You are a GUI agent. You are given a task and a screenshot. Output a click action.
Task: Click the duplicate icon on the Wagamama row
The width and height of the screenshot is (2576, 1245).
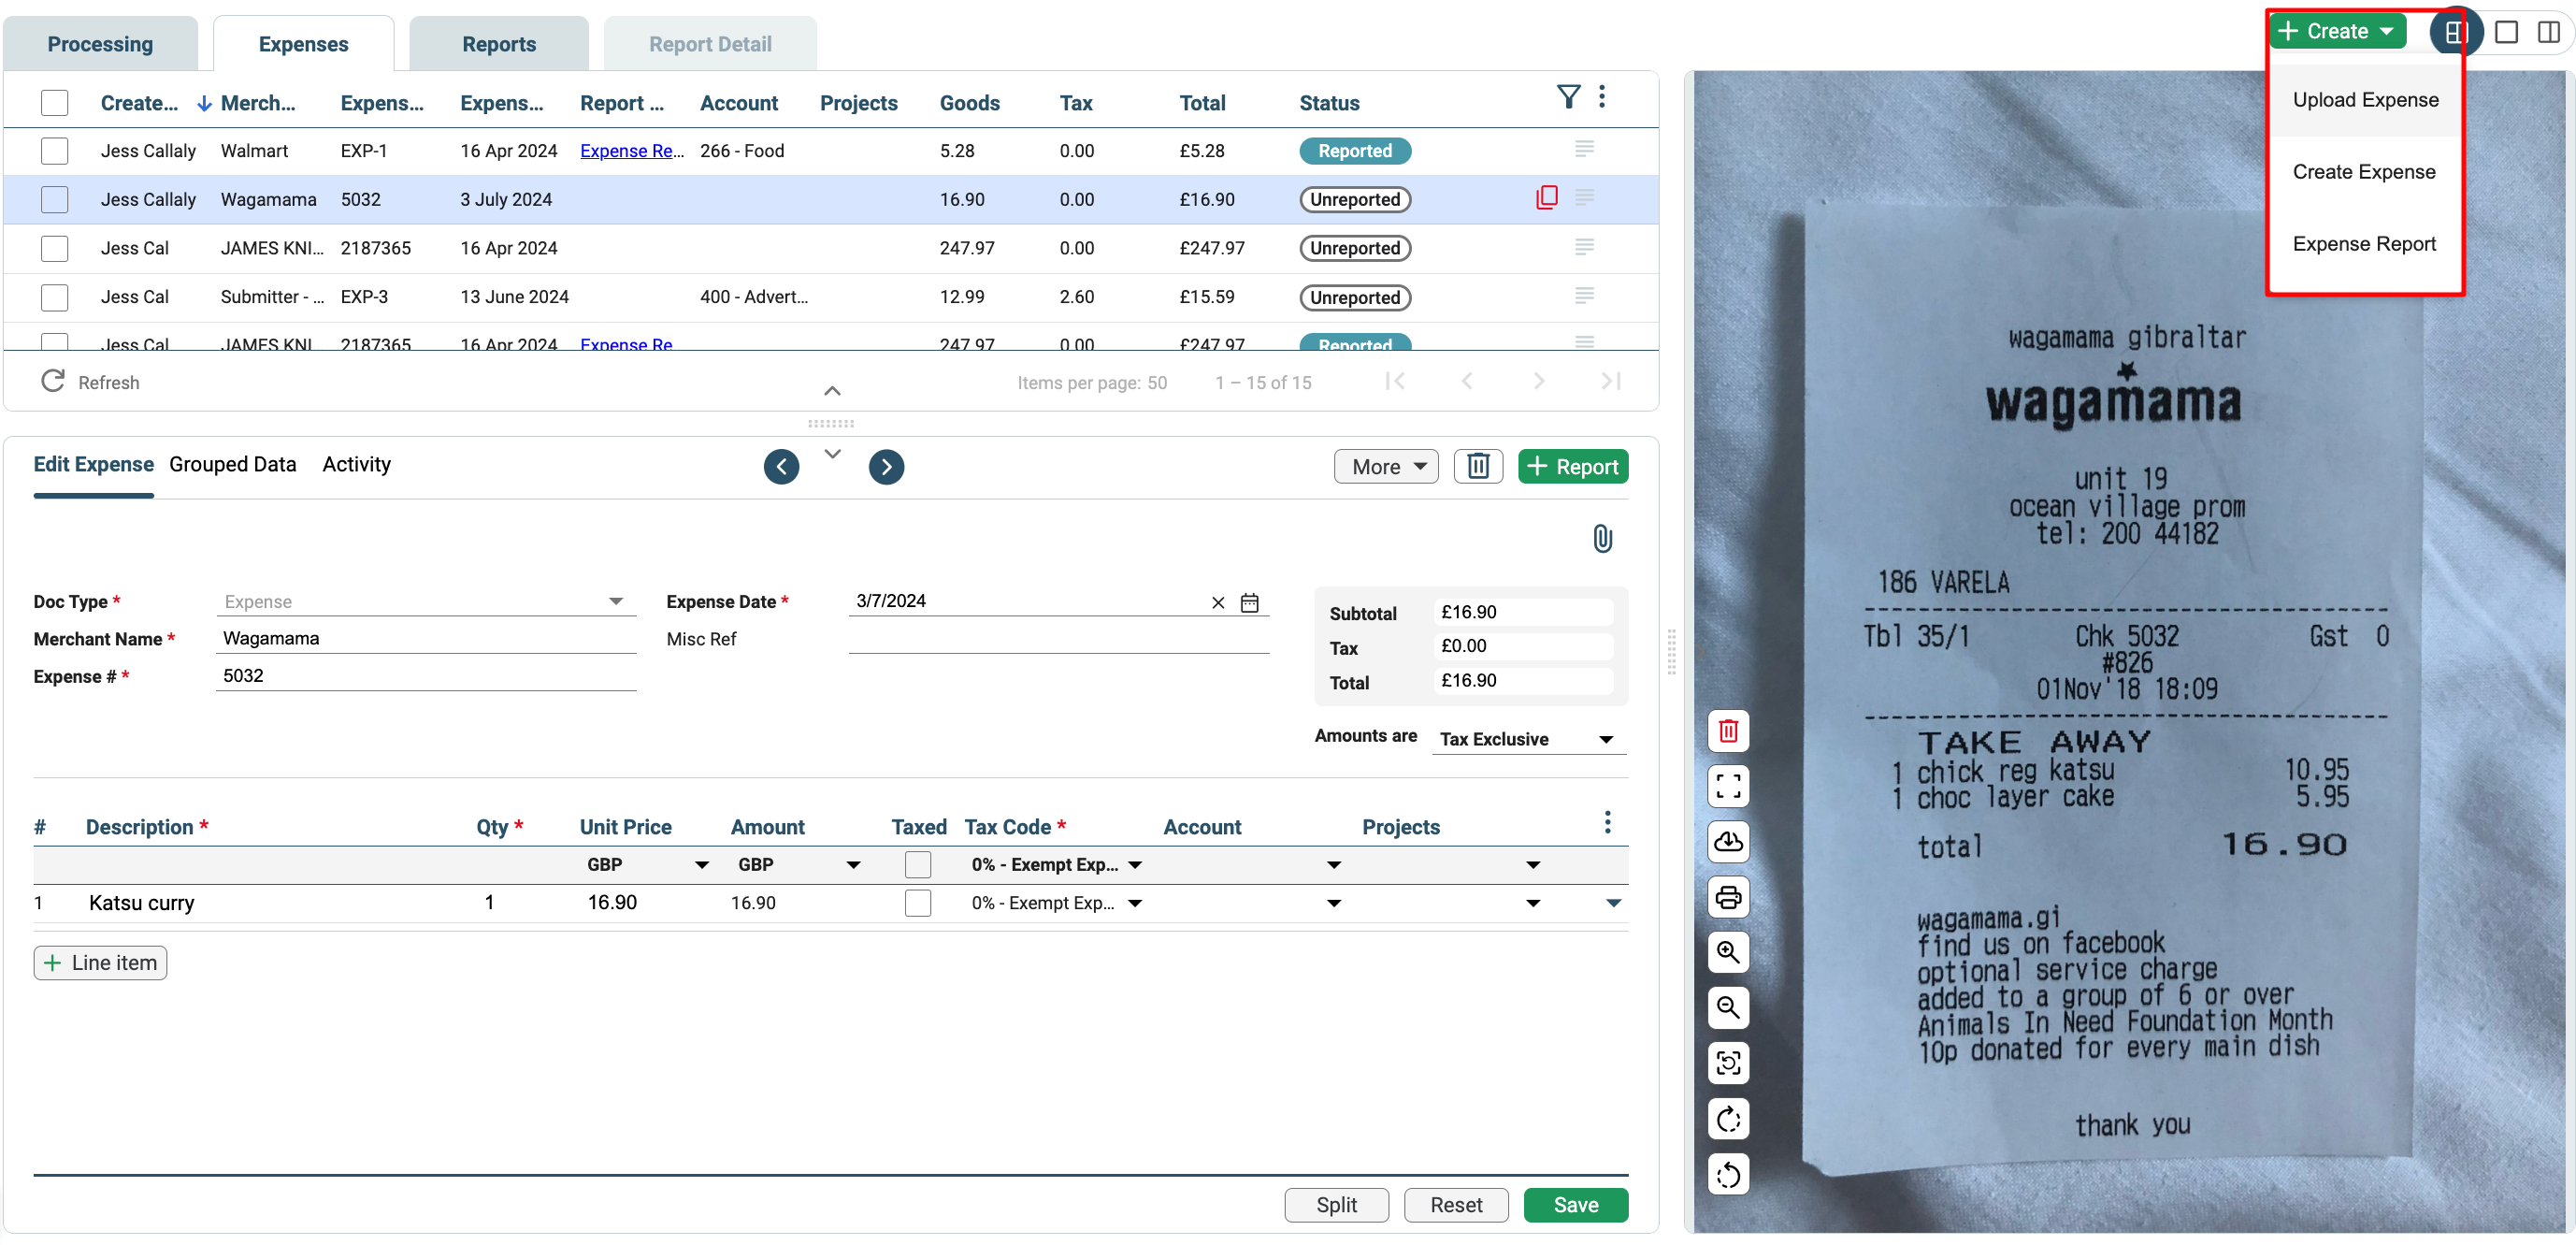pos(1546,198)
